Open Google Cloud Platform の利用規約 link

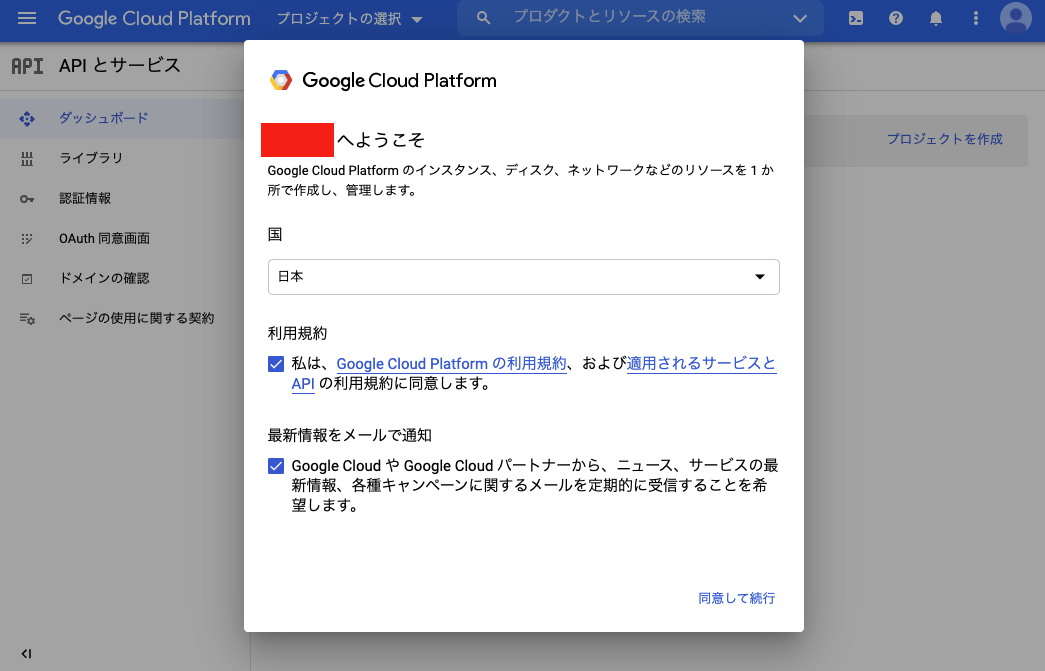tap(451, 364)
